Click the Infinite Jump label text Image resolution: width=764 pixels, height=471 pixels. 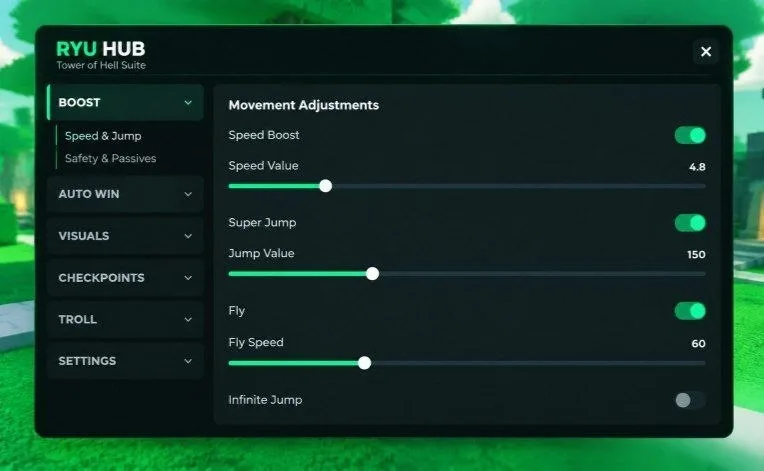(x=265, y=400)
